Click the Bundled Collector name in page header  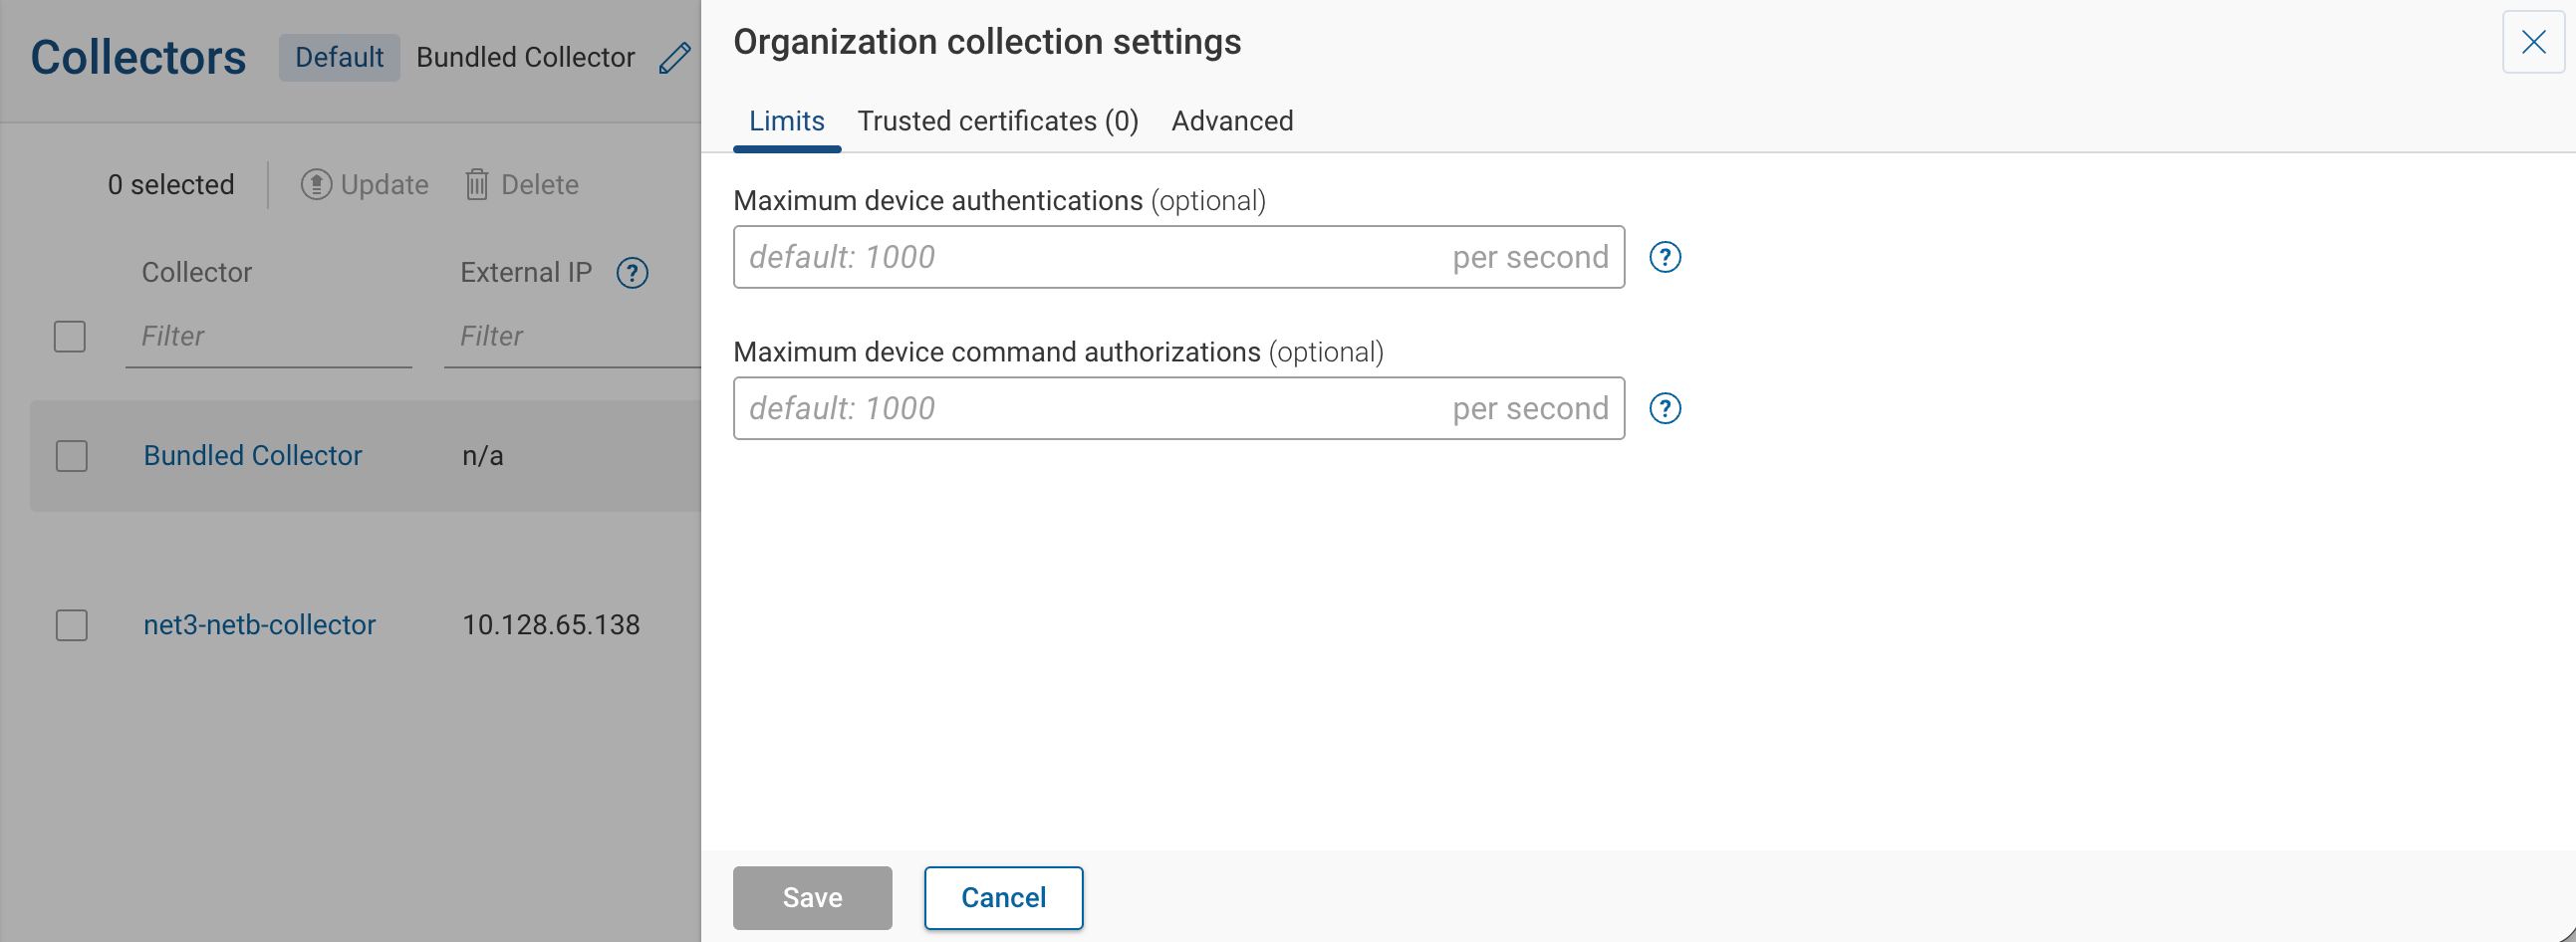tap(525, 57)
